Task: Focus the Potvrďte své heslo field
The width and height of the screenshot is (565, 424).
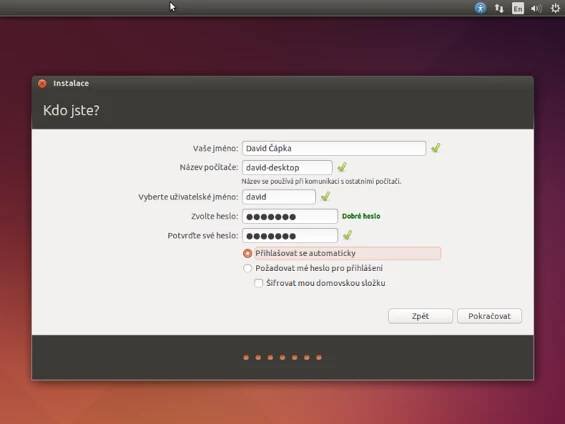Action: [x=290, y=236]
